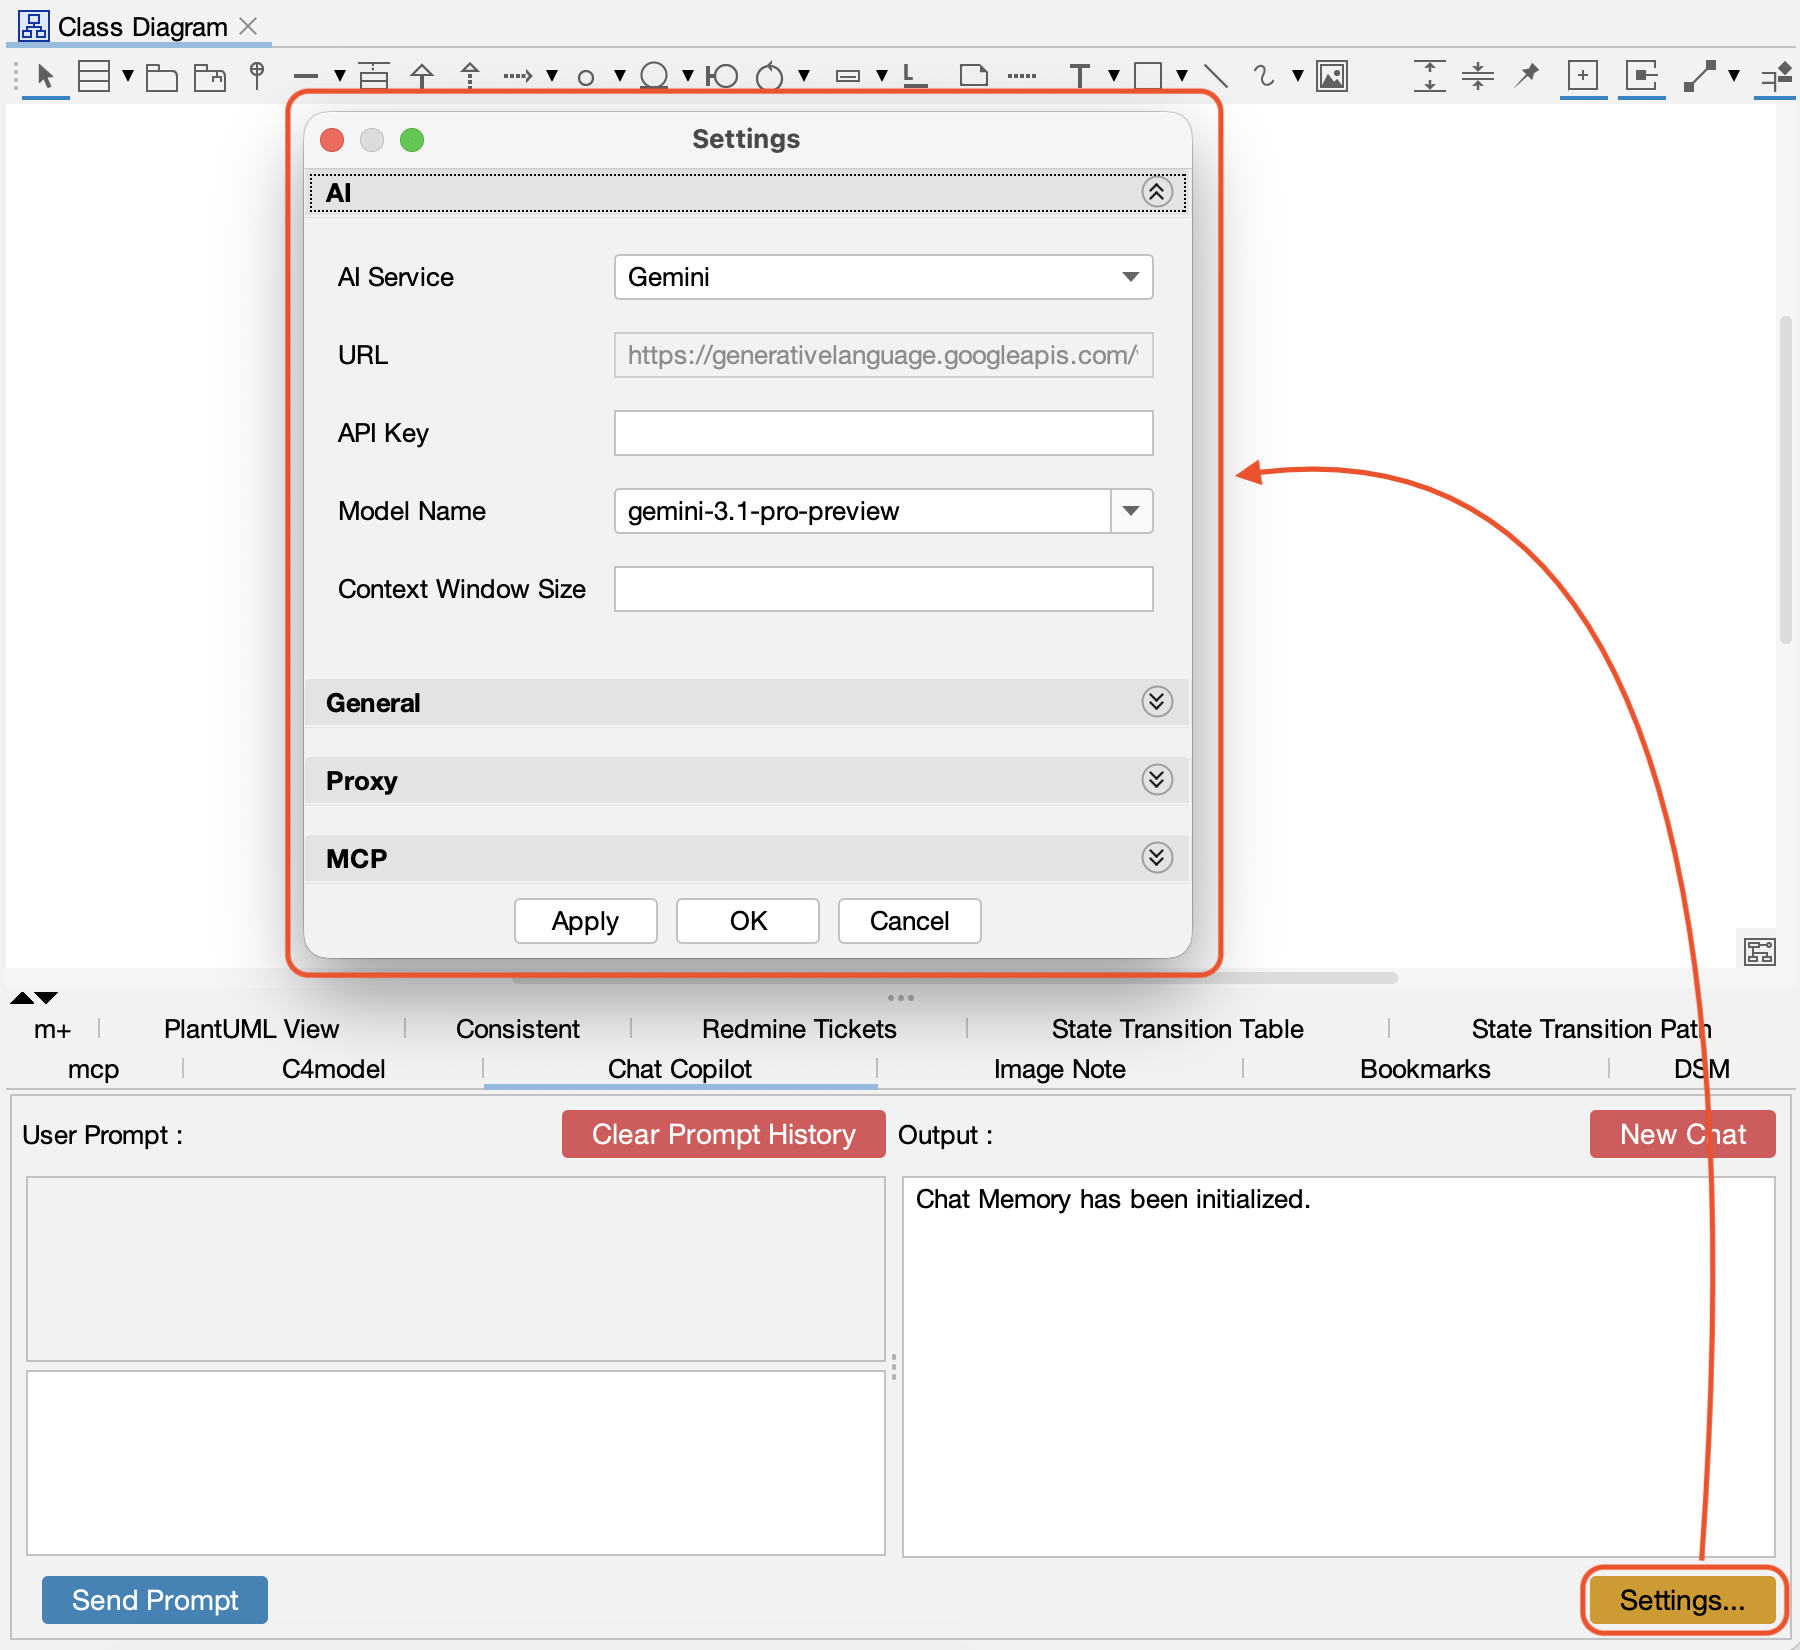Expand the MCP settings section

[1157, 858]
